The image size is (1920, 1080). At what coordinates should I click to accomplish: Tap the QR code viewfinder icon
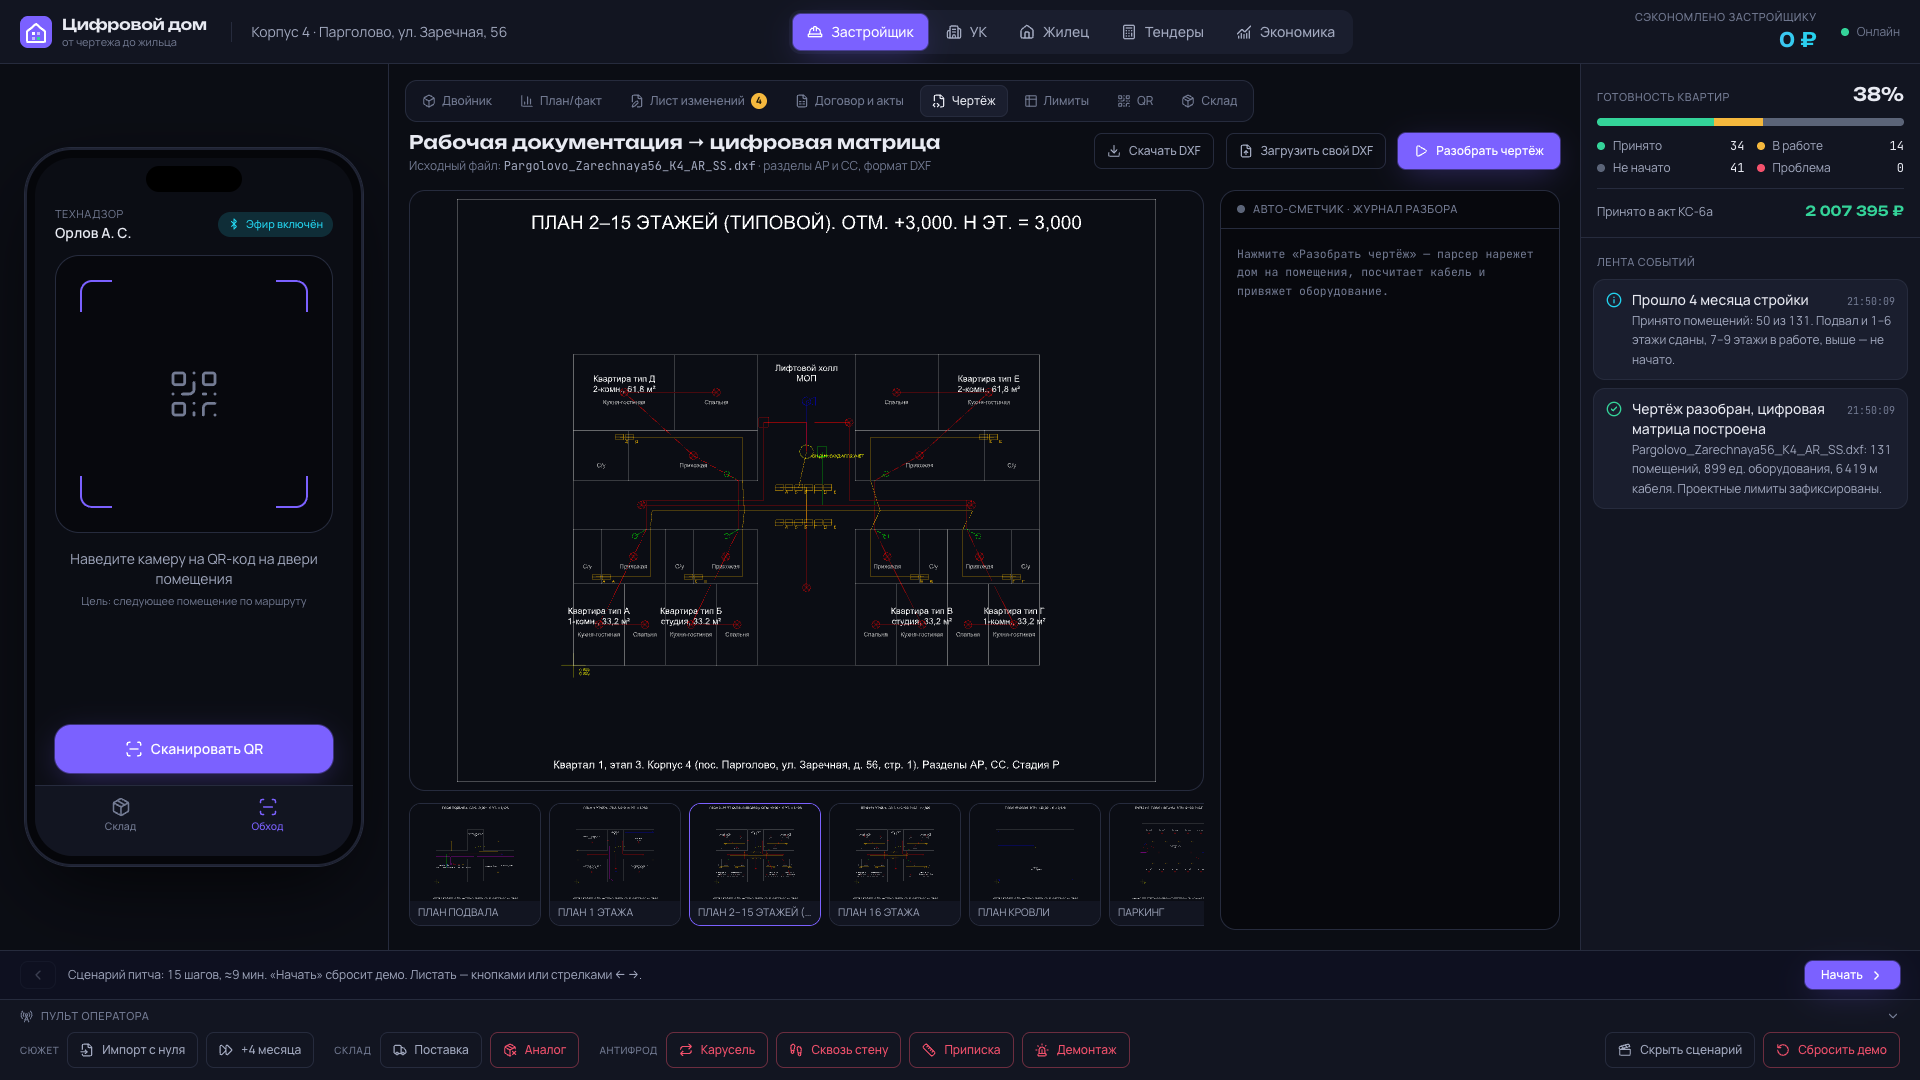coord(194,394)
